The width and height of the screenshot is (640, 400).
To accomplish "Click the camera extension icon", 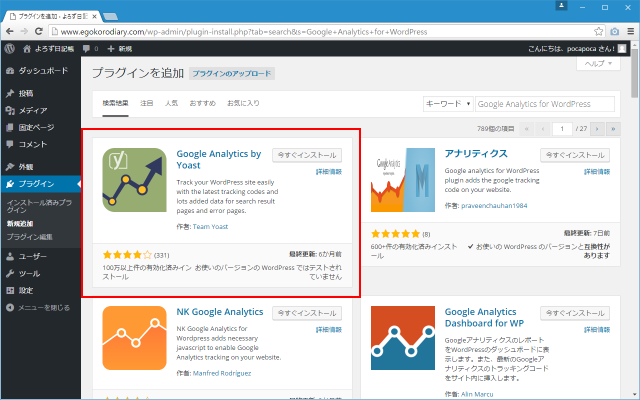I will tap(615, 31).
